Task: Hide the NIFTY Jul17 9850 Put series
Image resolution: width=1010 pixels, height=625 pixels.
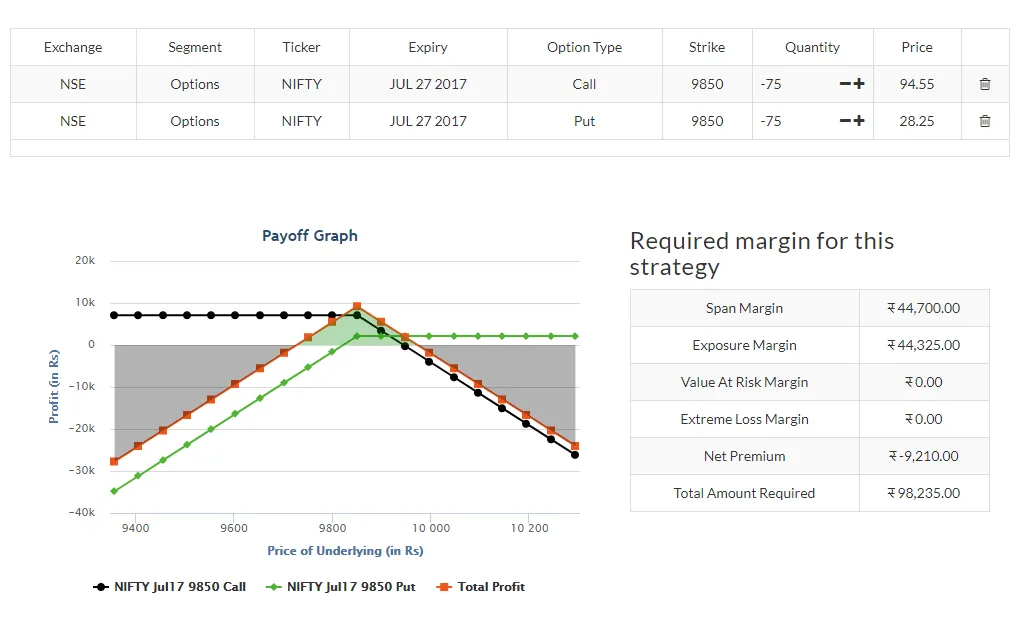Action: click(341, 587)
